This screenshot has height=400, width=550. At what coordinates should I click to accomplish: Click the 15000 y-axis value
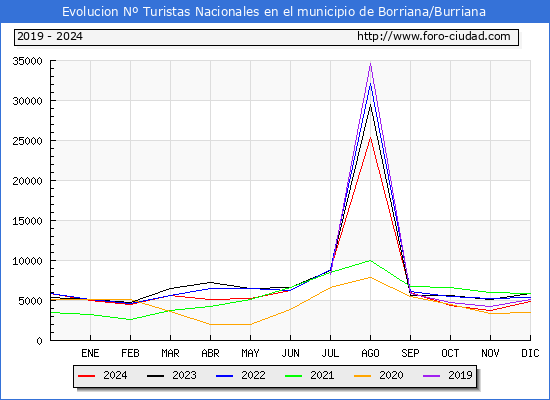[27, 221]
